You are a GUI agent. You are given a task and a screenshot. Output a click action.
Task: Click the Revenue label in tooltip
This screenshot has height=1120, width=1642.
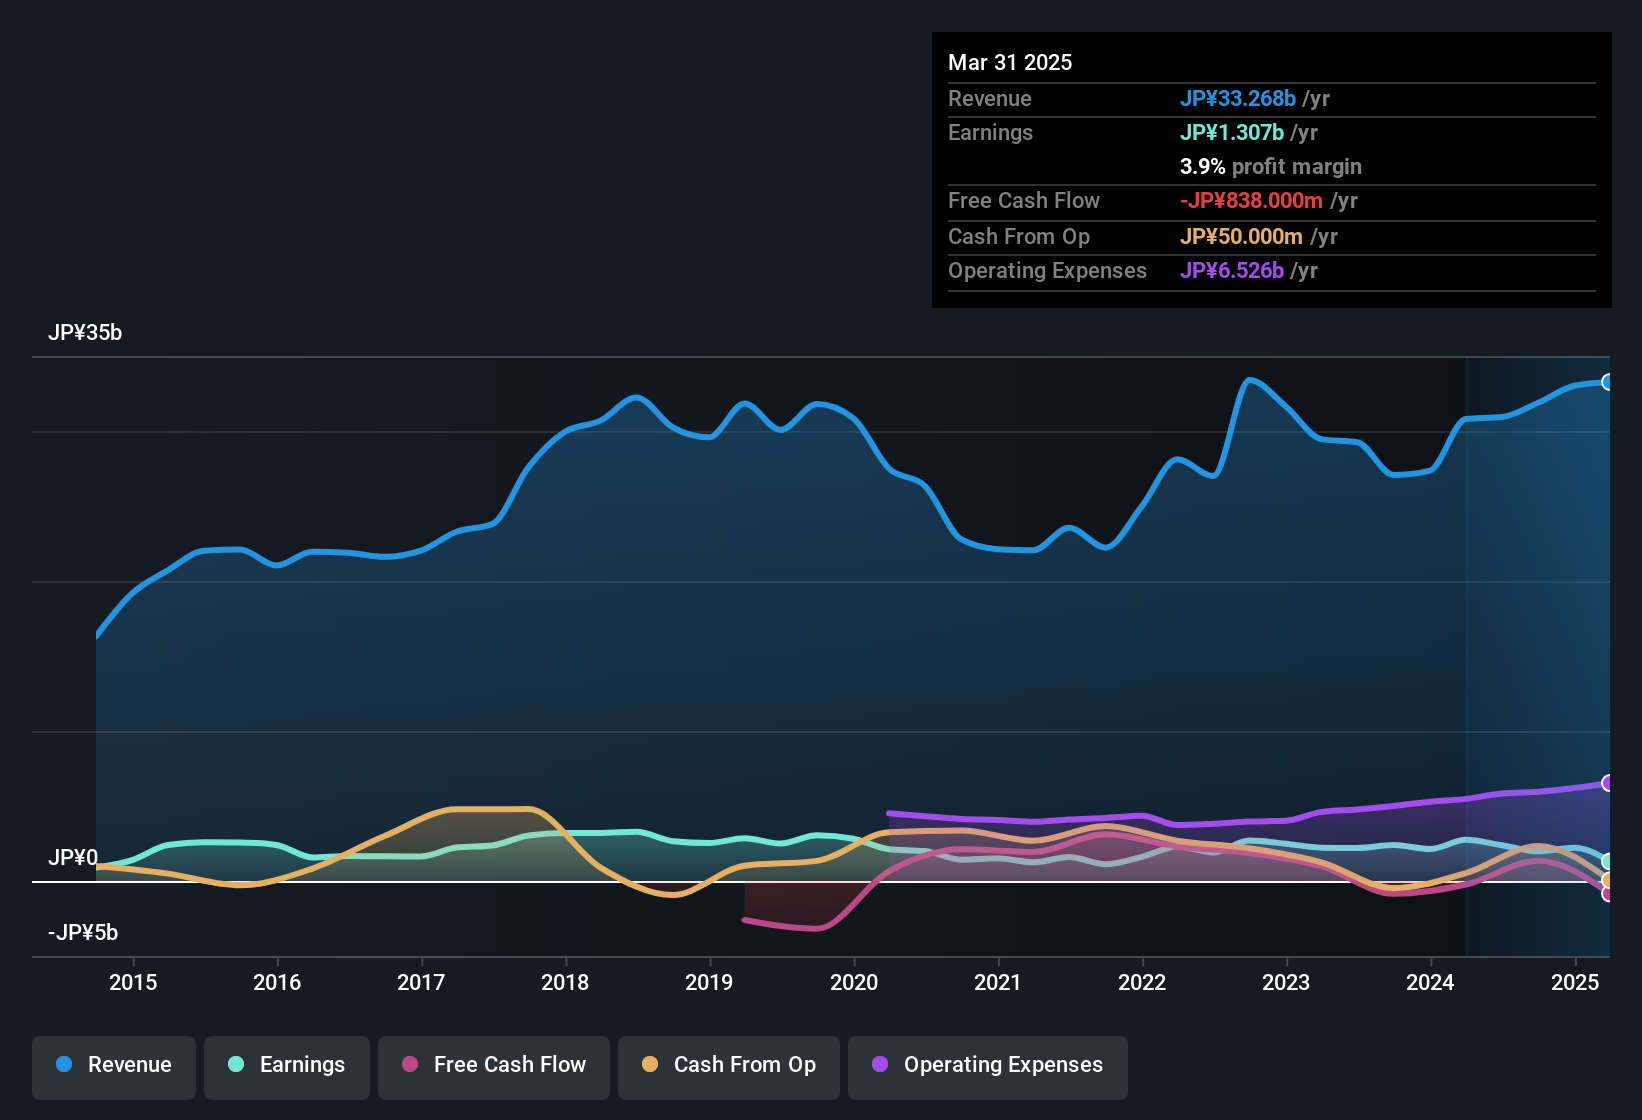pyautogui.click(x=990, y=99)
